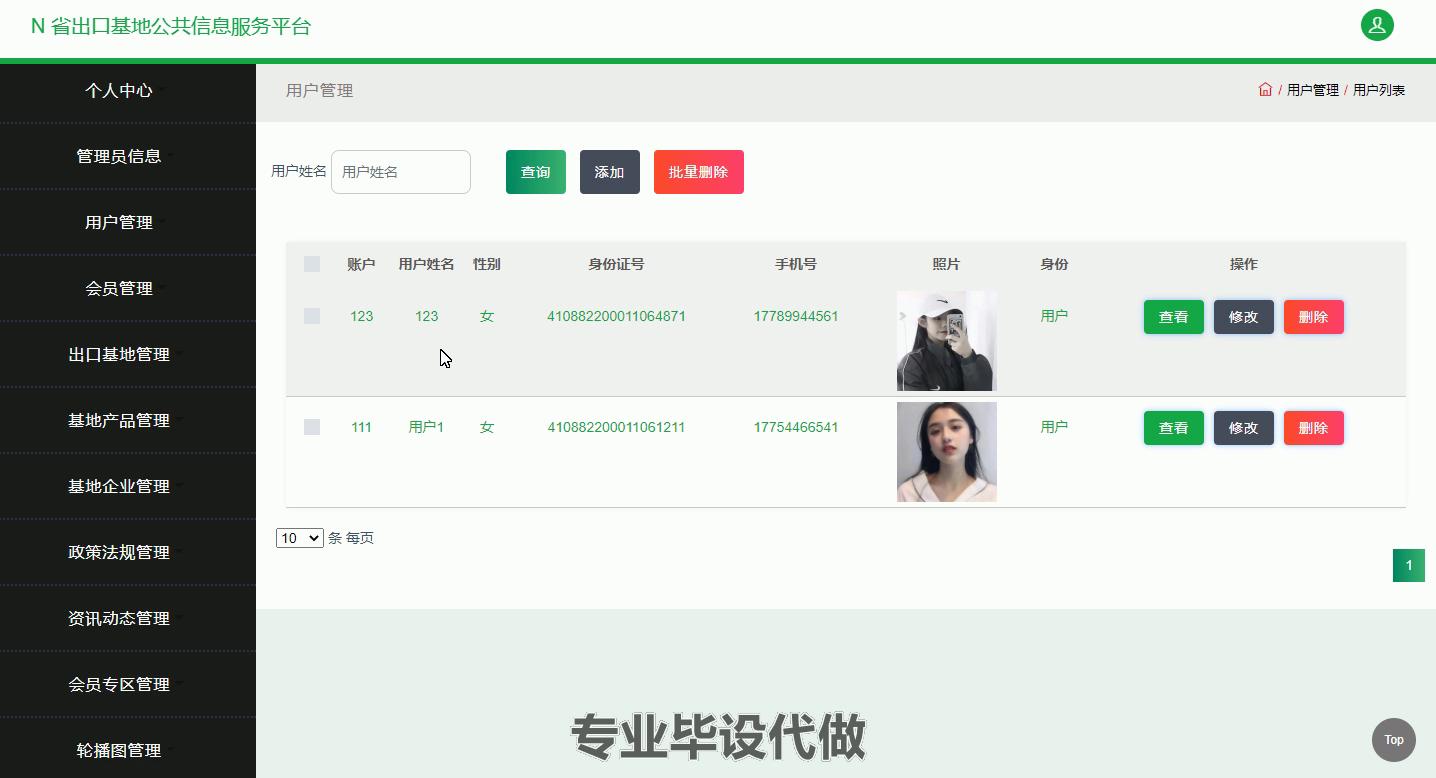This screenshot has width=1436, height=778.
Task: Click phone number 17789944561
Action: coord(796,316)
